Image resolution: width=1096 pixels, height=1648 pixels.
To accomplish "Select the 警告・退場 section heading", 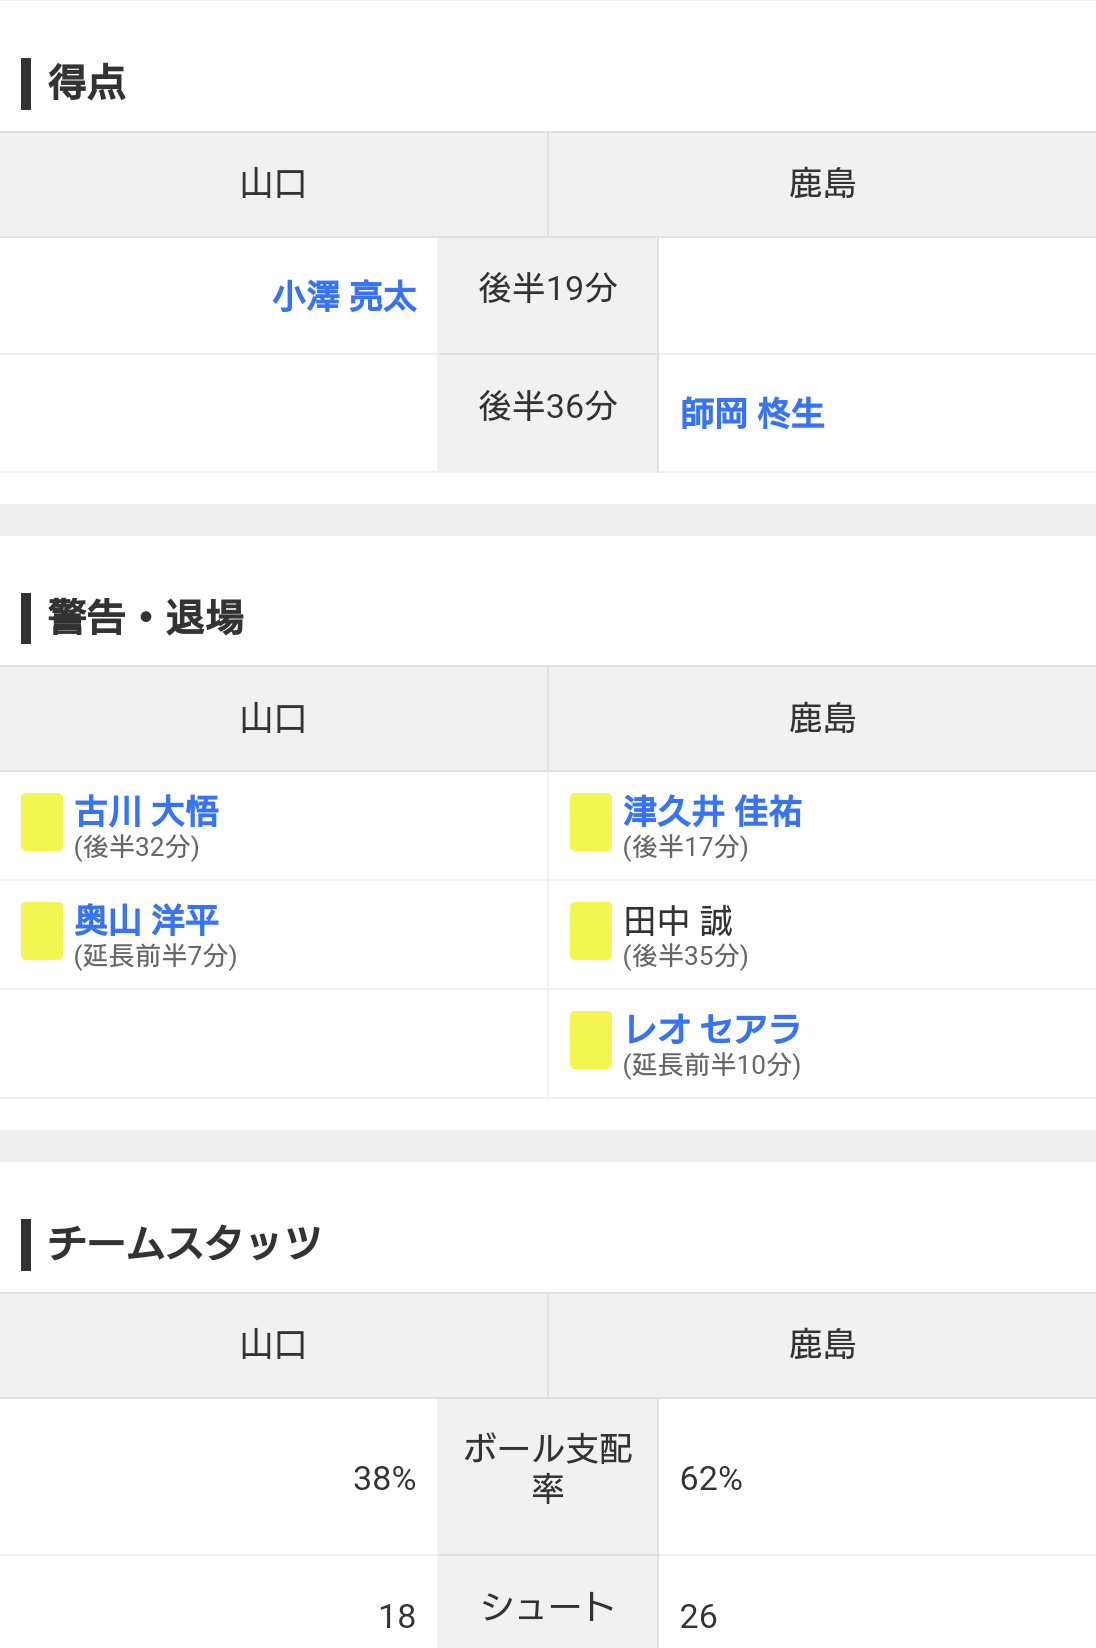I will [x=146, y=617].
